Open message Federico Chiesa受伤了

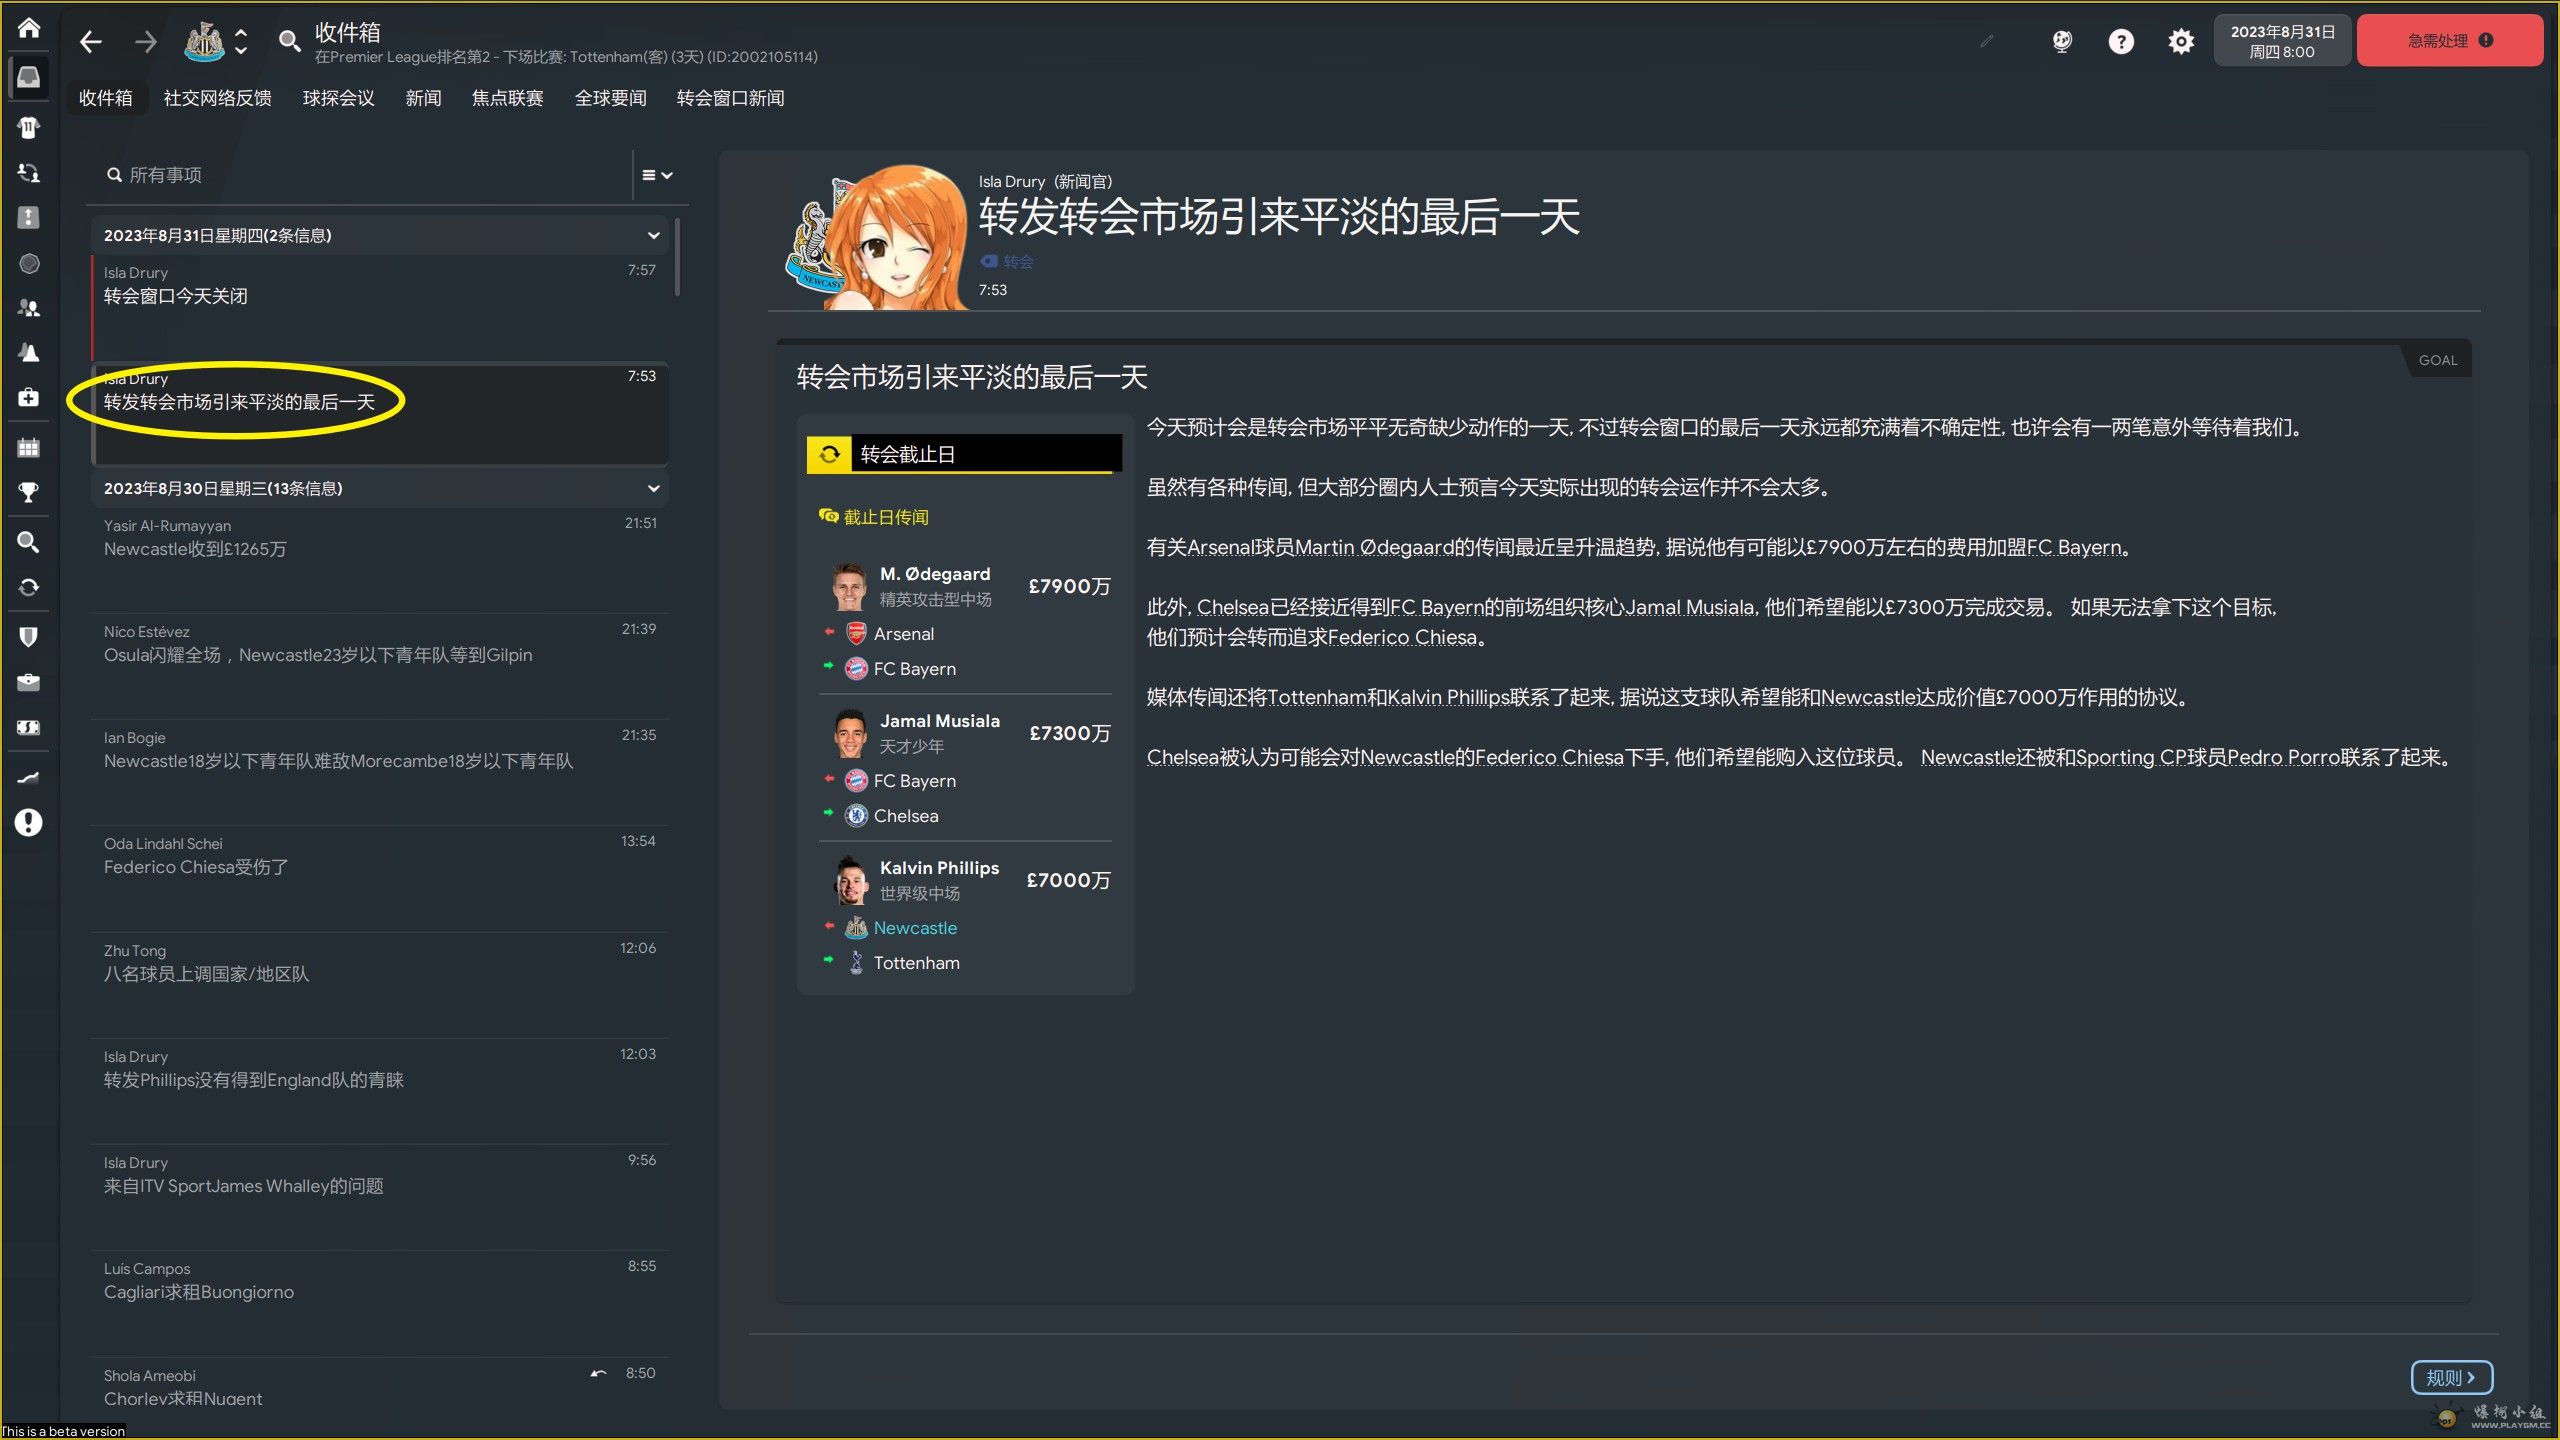(x=380, y=878)
